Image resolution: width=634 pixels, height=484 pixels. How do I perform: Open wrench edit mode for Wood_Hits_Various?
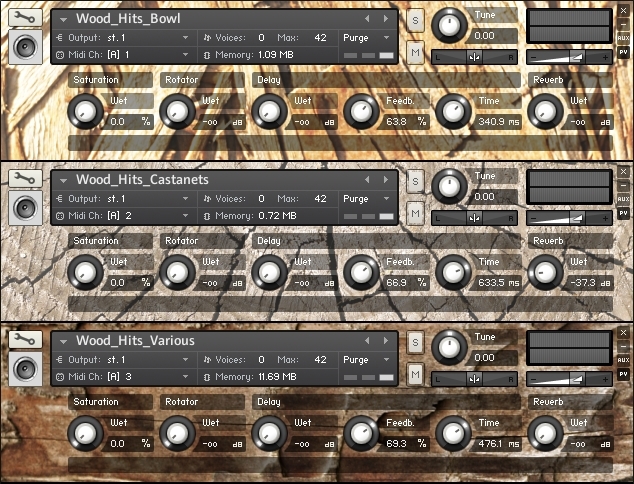(24, 339)
